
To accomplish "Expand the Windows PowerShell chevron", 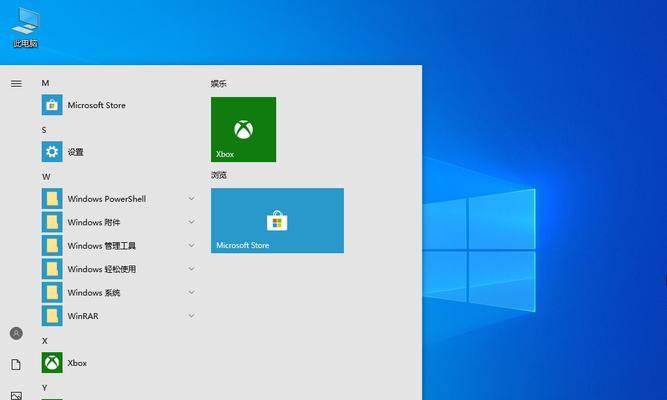I will tap(191, 199).
